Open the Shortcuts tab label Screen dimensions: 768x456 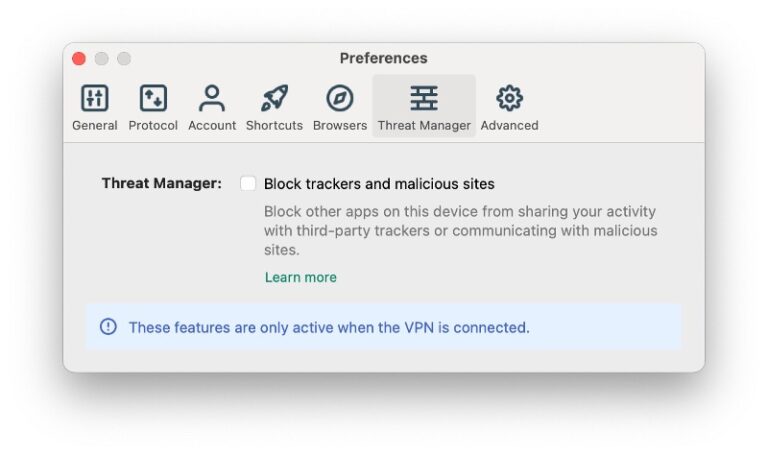(274, 126)
